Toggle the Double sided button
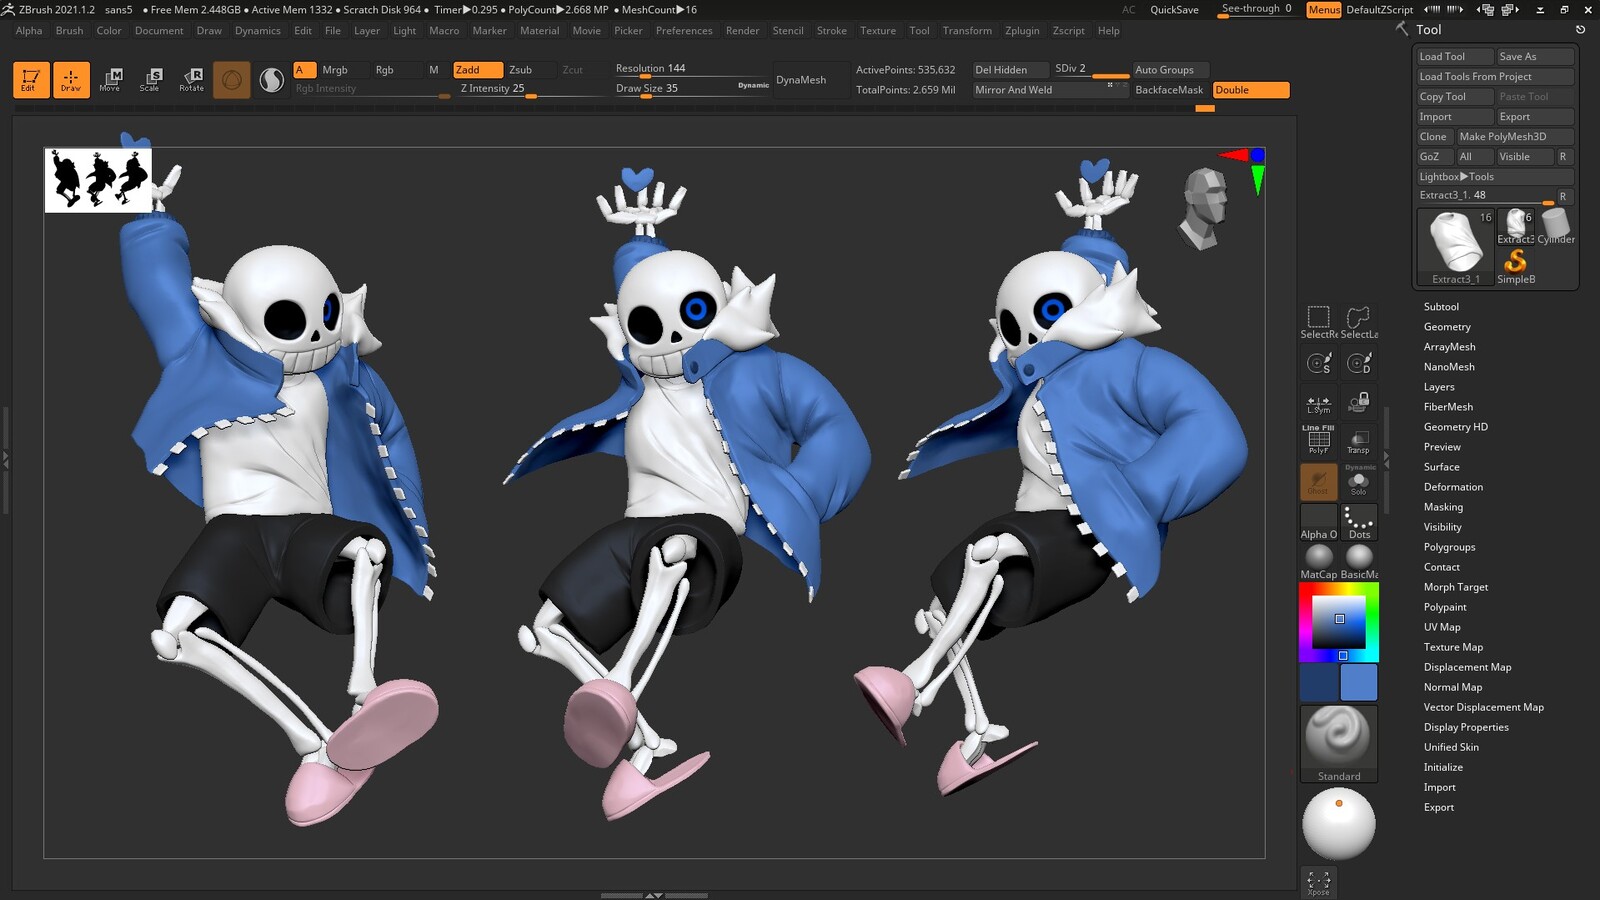The height and width of the screenshot is (900, 1600). click(x=1251, y=90)
